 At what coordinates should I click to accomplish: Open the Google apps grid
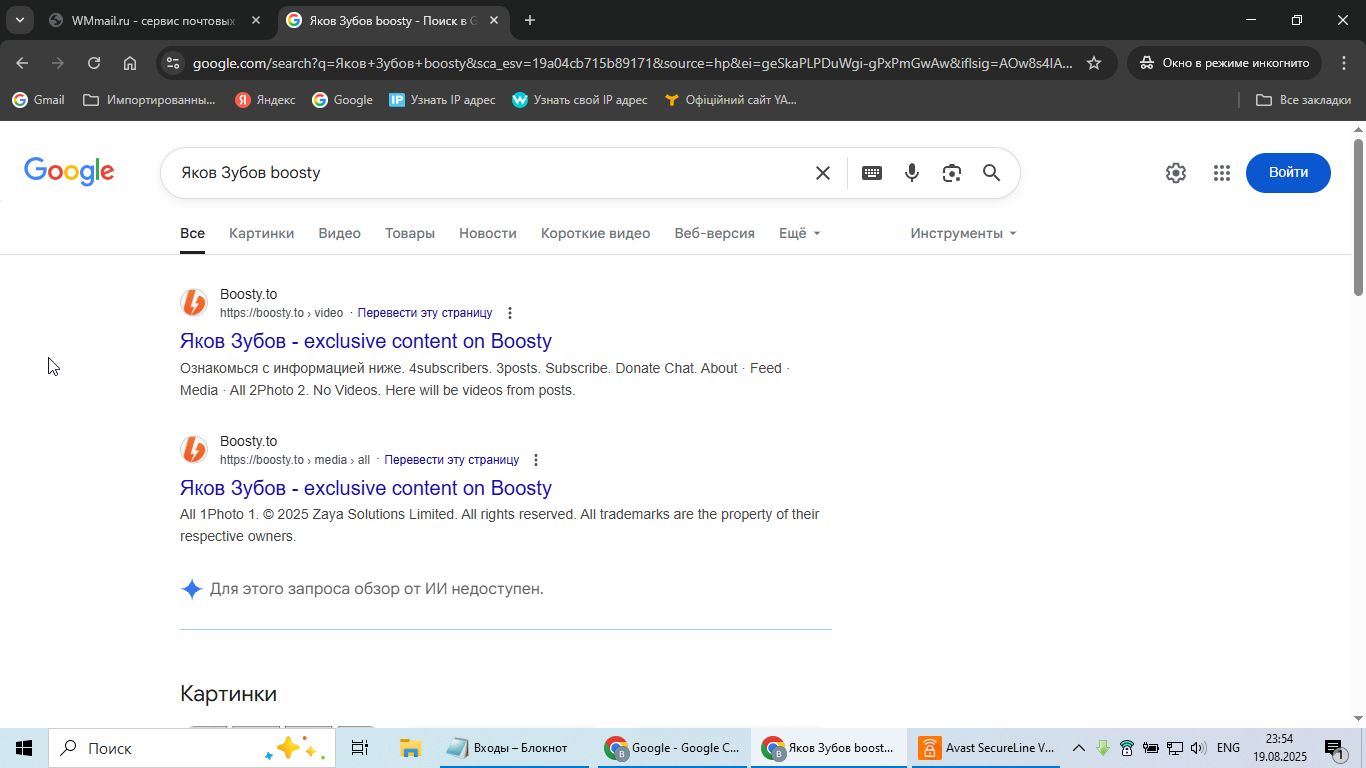tap(1222, 173)
